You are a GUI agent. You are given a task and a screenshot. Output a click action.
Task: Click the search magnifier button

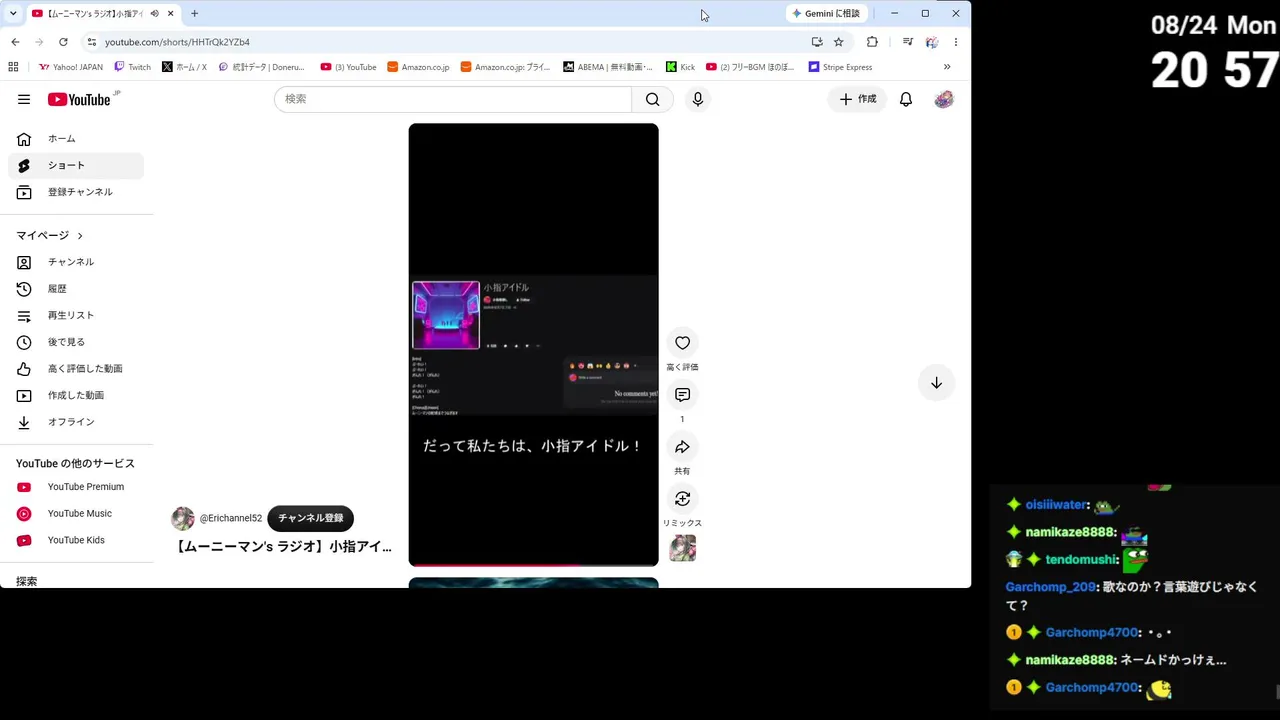tap(652, 99)
